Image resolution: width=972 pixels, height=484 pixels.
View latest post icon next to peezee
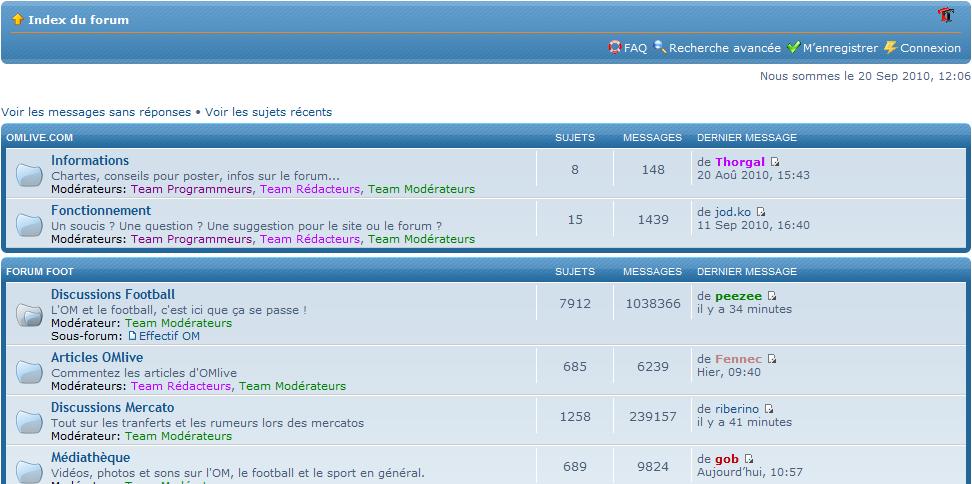tap(772, 296)
